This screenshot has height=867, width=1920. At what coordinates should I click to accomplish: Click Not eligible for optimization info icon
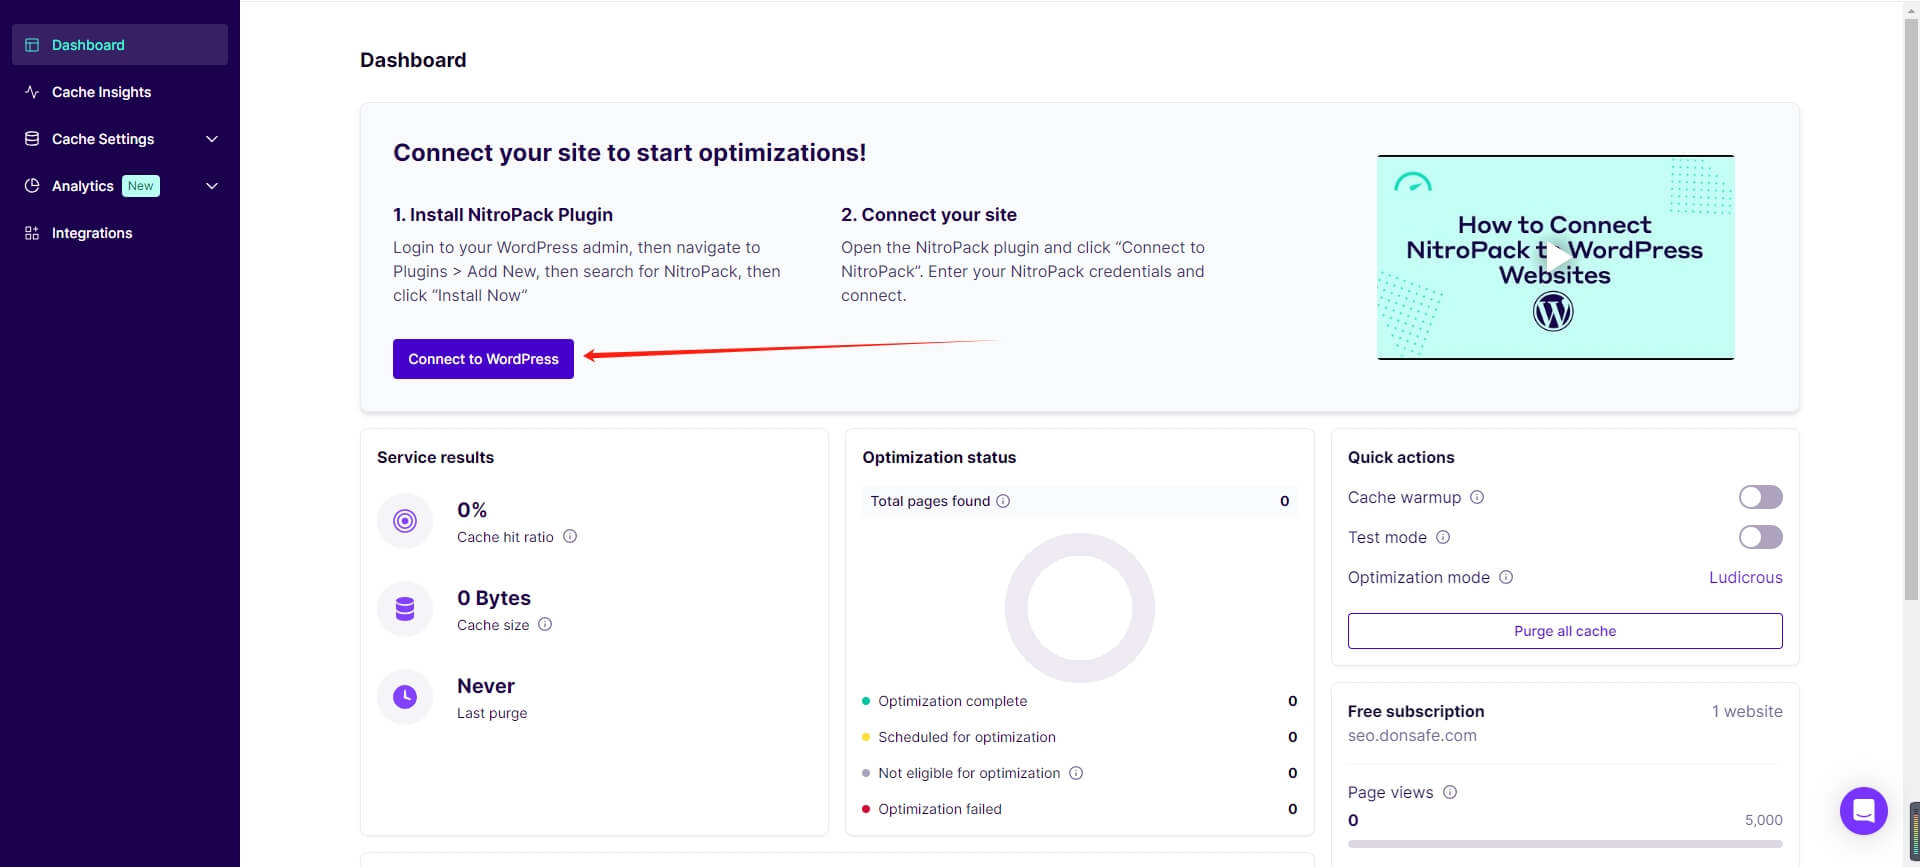pos(1076,773)
